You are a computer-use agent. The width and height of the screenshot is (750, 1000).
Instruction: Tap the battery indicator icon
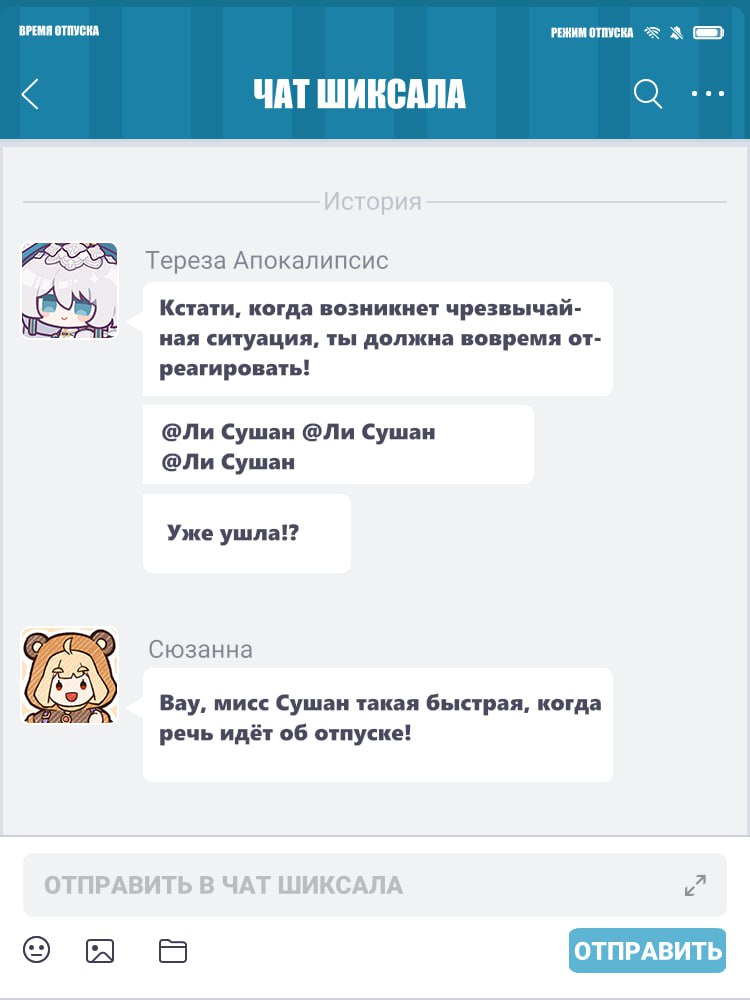(x=709, y=33)
